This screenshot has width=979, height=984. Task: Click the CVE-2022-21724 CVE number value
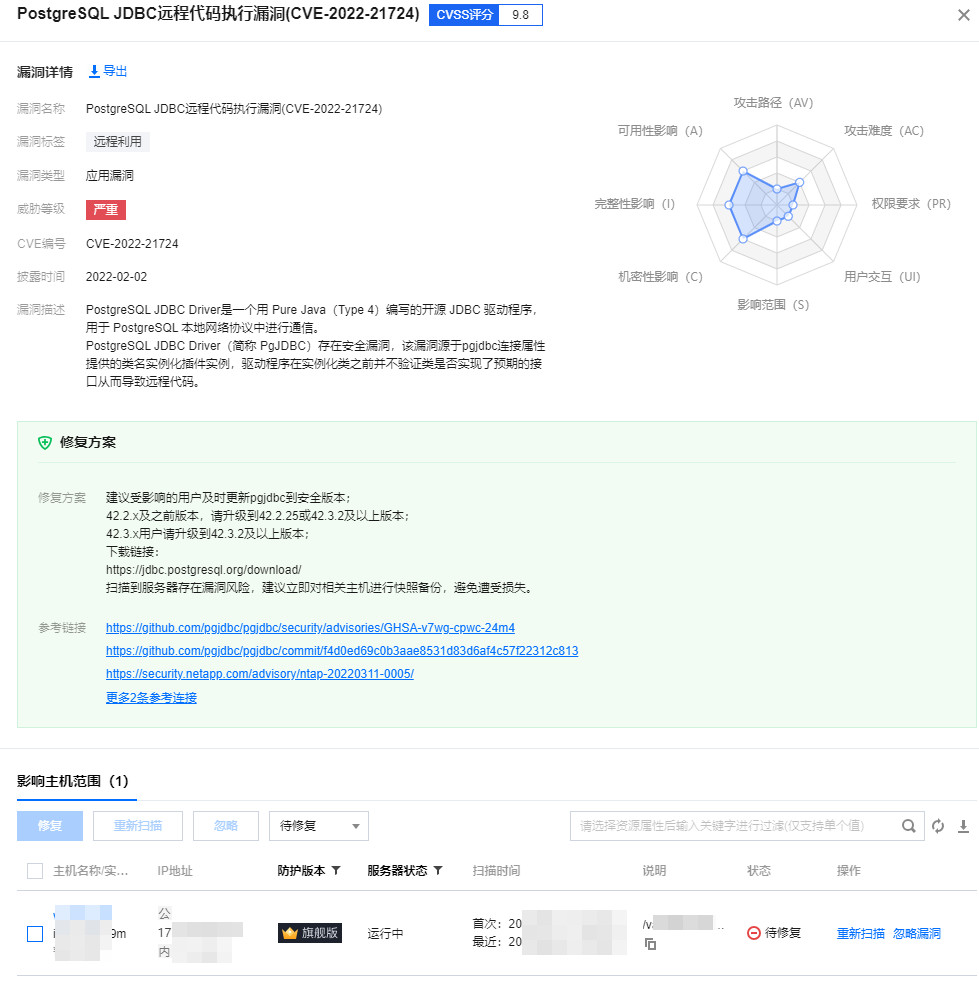tap(132, 243)
